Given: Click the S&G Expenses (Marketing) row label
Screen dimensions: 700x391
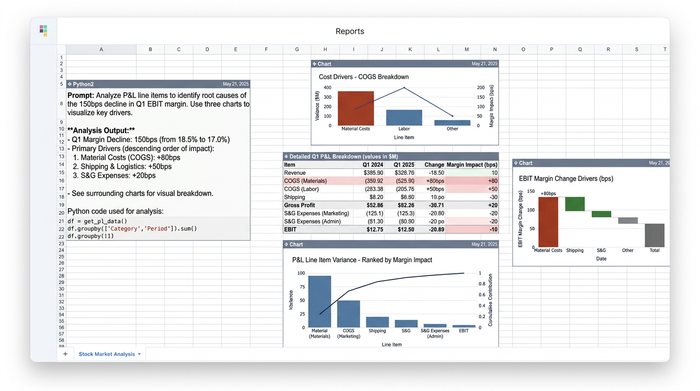Looking at the screenshot, I should pyautogui.click(x=317, y=213).
